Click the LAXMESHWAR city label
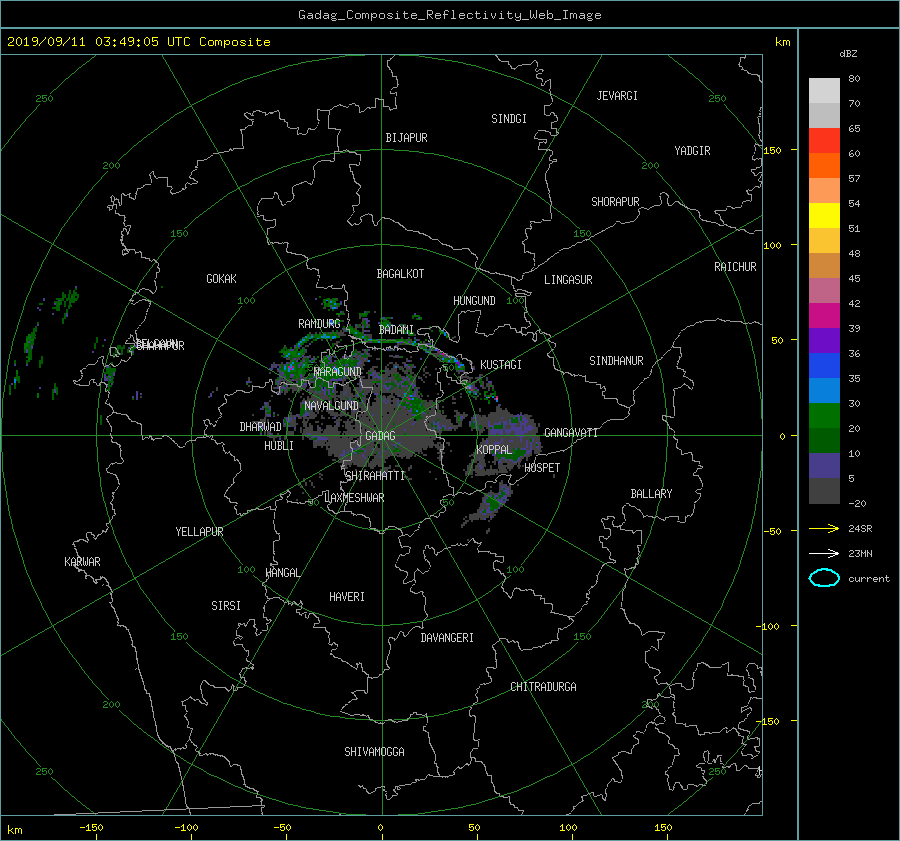The image size is (900, 841). pos(354,498)
